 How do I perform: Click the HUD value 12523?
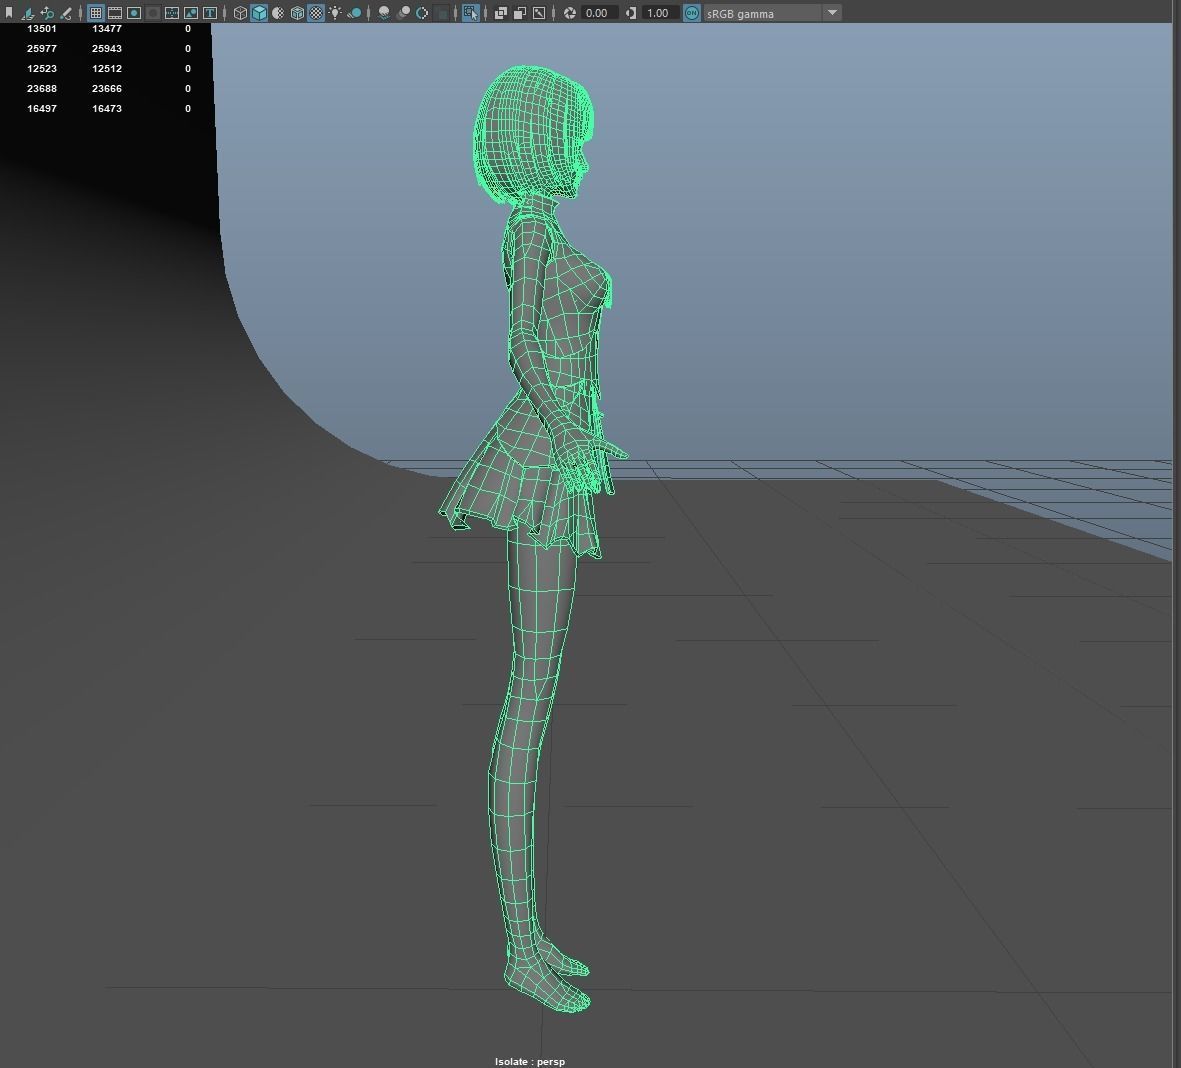click(x=41, y=69)
